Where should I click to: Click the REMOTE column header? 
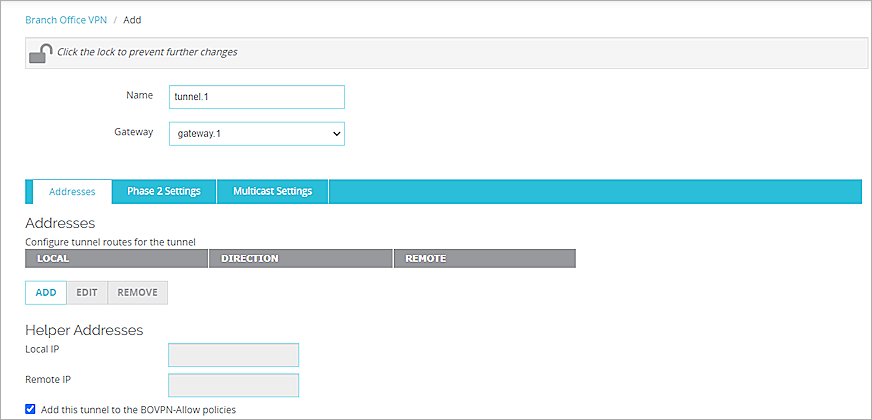pos(484,258)
